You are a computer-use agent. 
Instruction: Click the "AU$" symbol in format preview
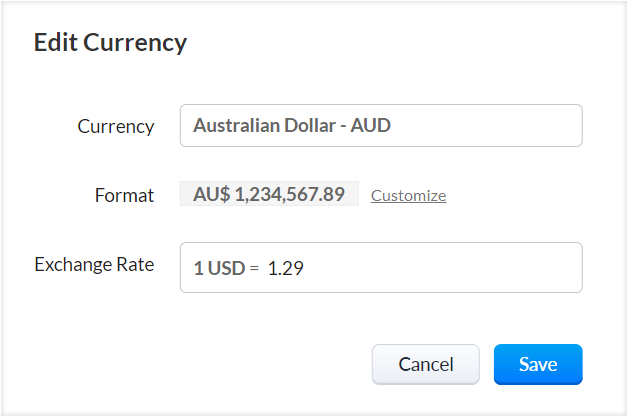point(211,195)
